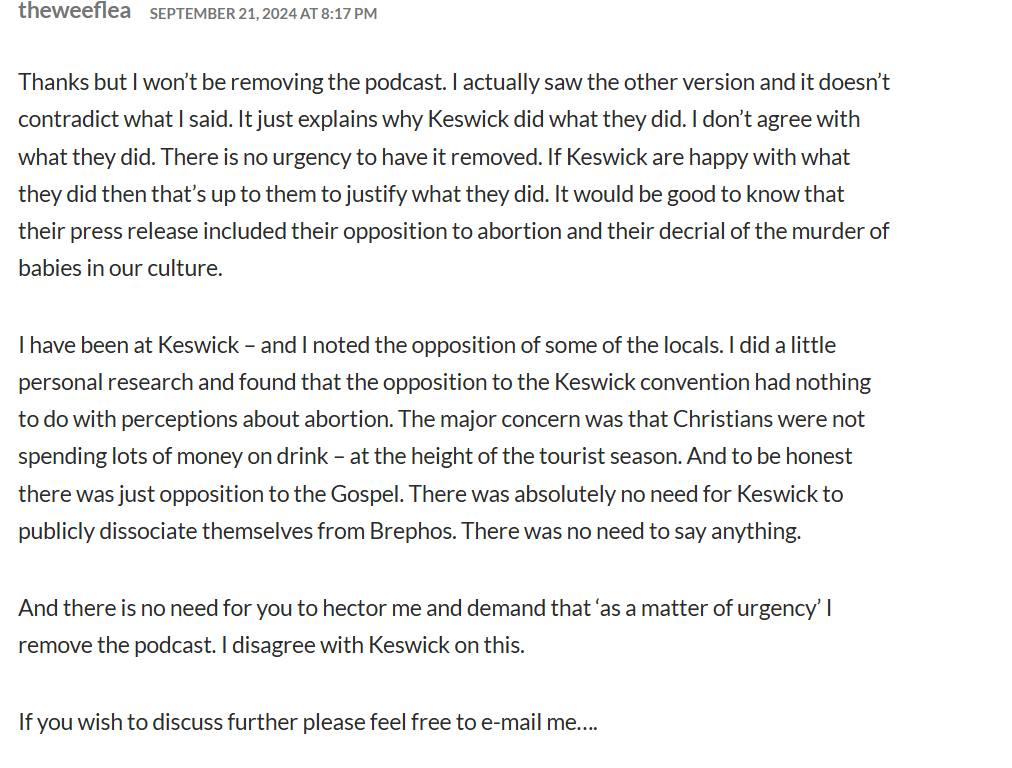Click the phrase "spending lots of money on drink"
This screenshot has height=768, width=1012.
pos(173,456)
